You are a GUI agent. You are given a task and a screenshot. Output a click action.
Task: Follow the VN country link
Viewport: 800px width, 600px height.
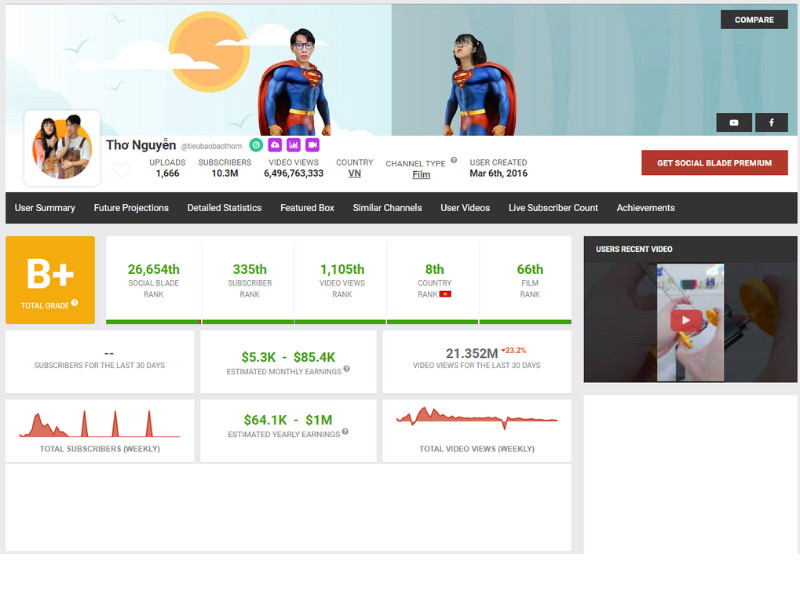355,173
